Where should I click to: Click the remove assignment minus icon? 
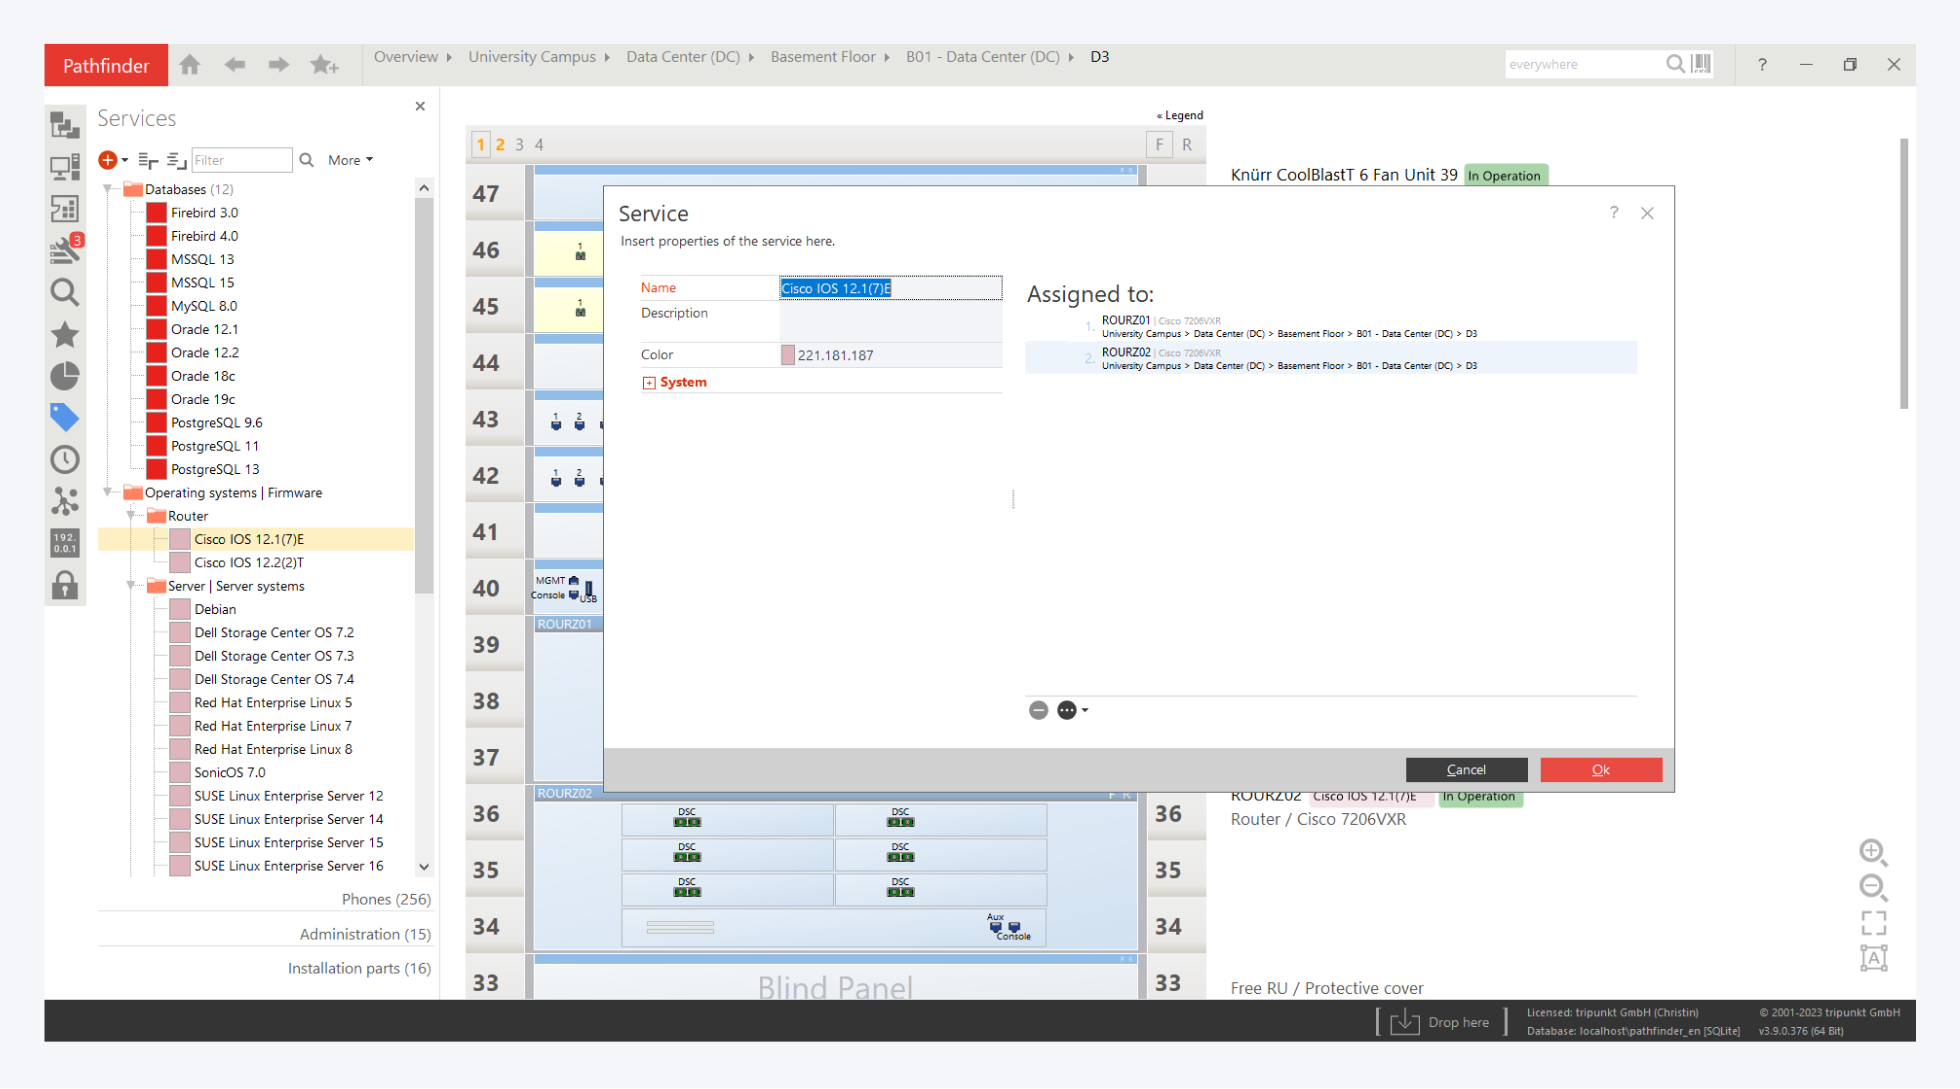click(x=1038, y=710)
